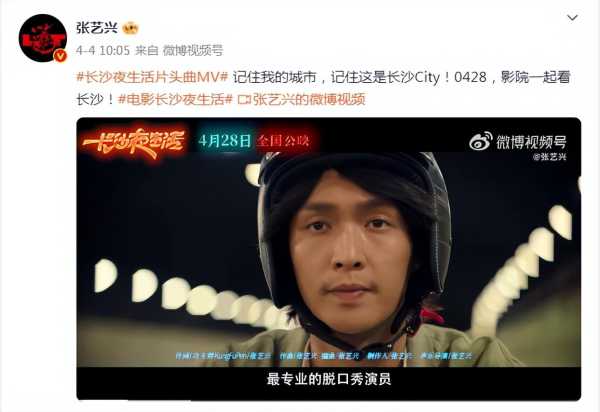The image size is (600, 412).
Task: Click the @张艺兴 watermark in video
Action: [549, 156]
